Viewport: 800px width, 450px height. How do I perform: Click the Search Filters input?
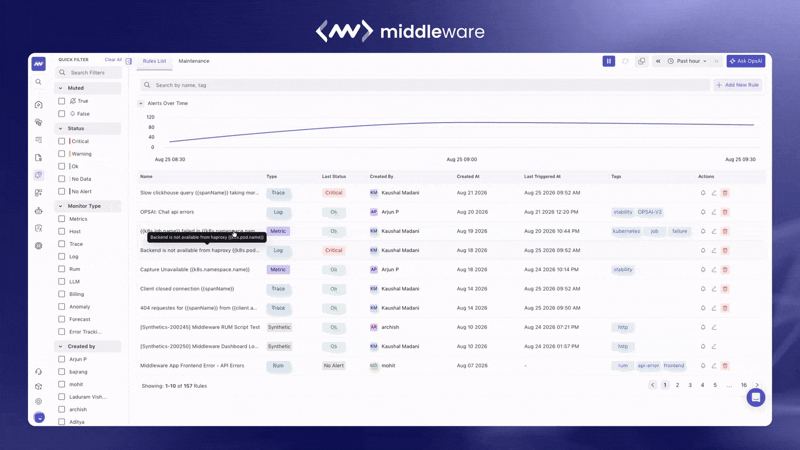(88, 72)
